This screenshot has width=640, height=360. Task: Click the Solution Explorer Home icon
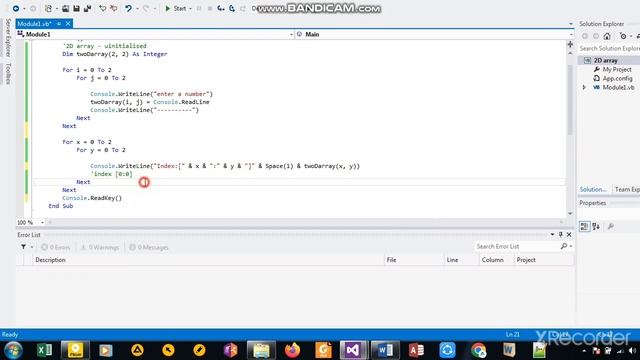coord(607,36)
